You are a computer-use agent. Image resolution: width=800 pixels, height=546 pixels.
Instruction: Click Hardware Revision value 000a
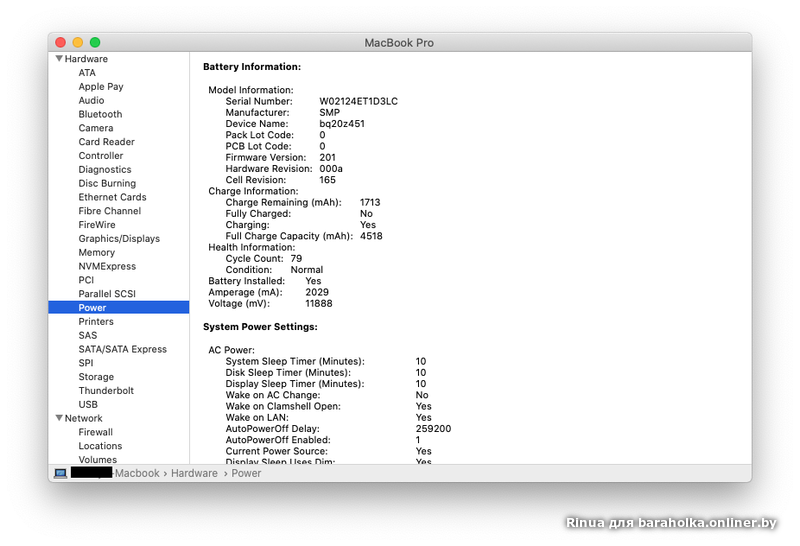point(331,168)
